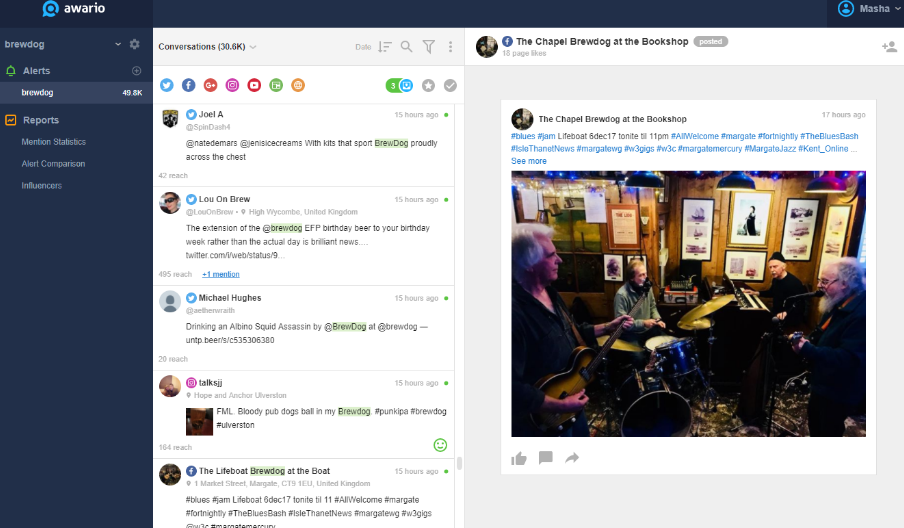Toggle the unread mentions switch
This screenshot has width=904, height=528.
[400, 86]
